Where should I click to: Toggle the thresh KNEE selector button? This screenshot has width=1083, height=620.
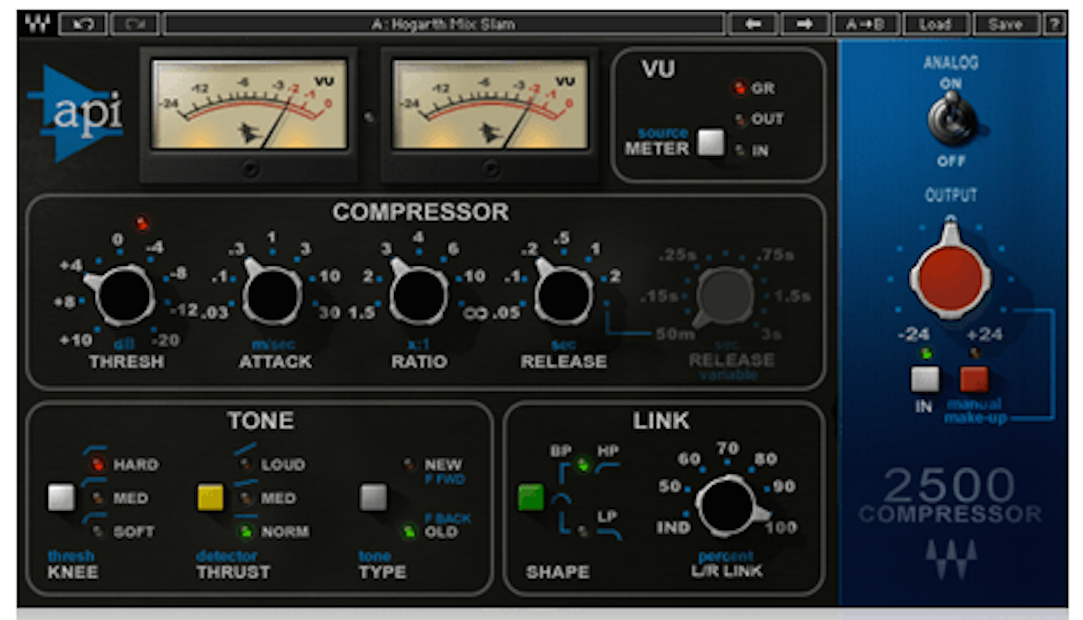point(61,497)
